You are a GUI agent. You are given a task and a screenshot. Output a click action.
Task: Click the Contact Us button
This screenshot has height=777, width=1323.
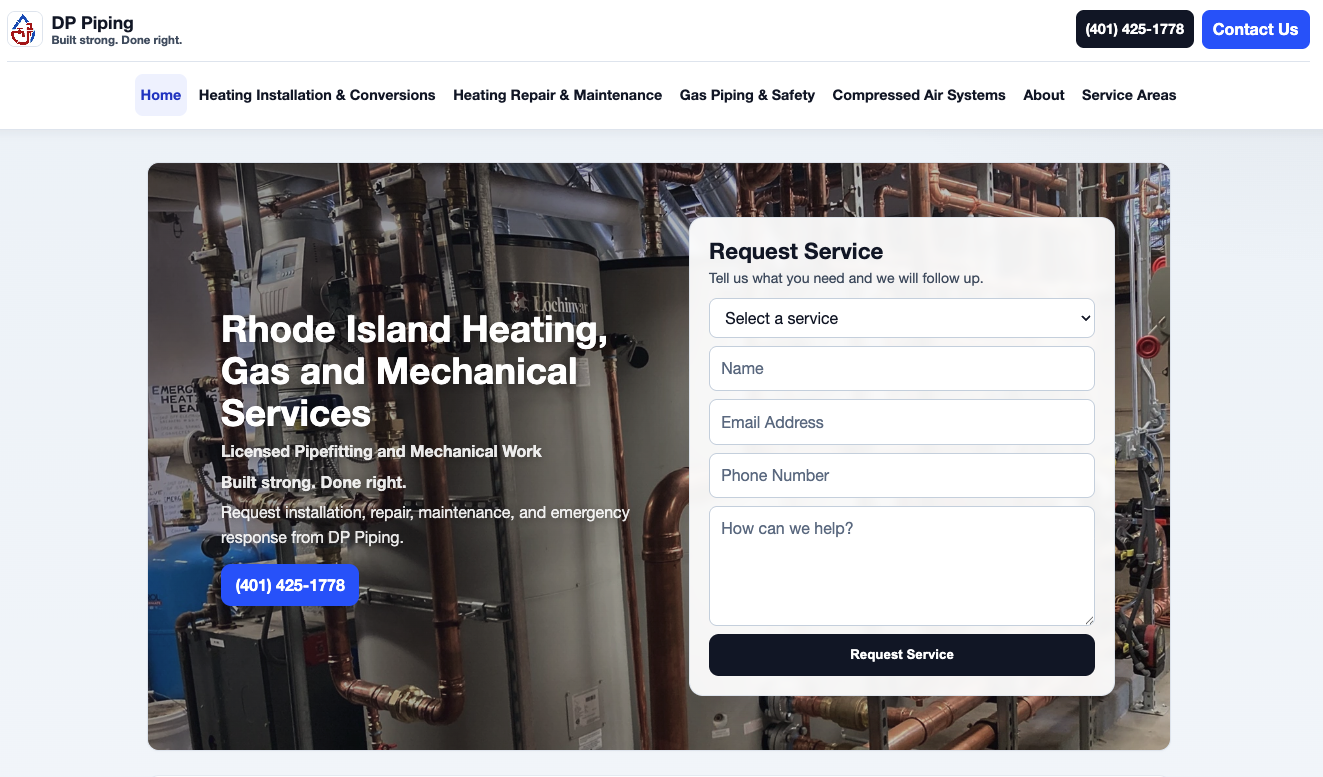1255,29
